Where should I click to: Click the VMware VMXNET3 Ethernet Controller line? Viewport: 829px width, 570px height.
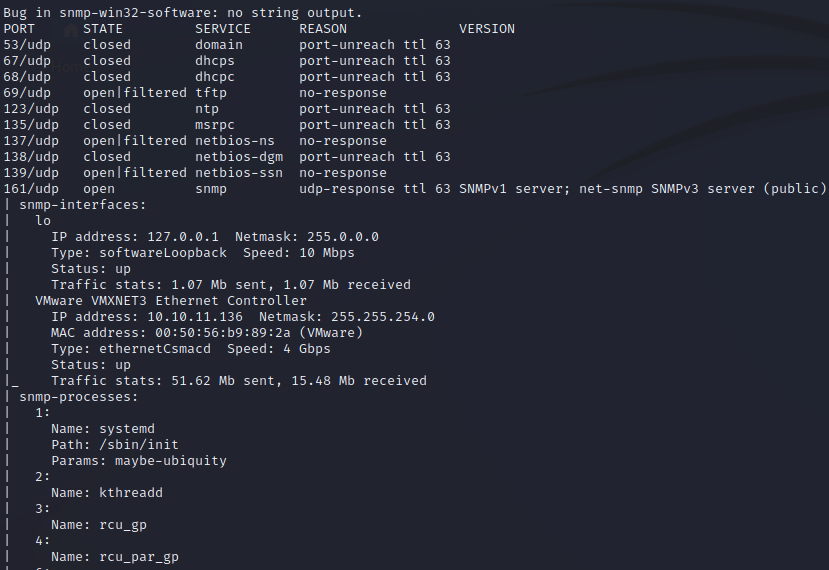click(171, 301)
